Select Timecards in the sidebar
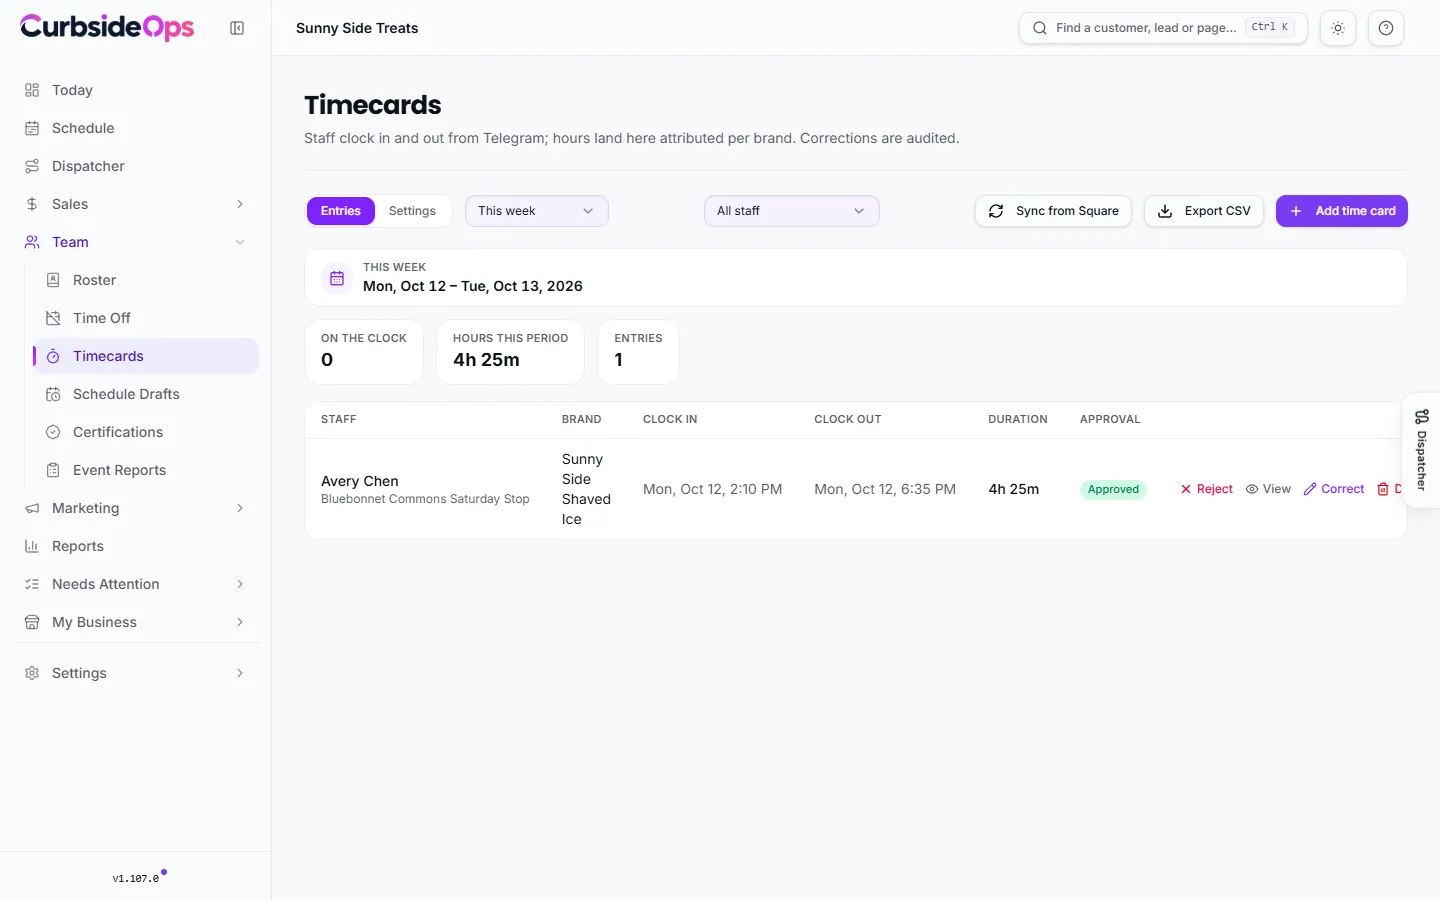 click(146, 356)
